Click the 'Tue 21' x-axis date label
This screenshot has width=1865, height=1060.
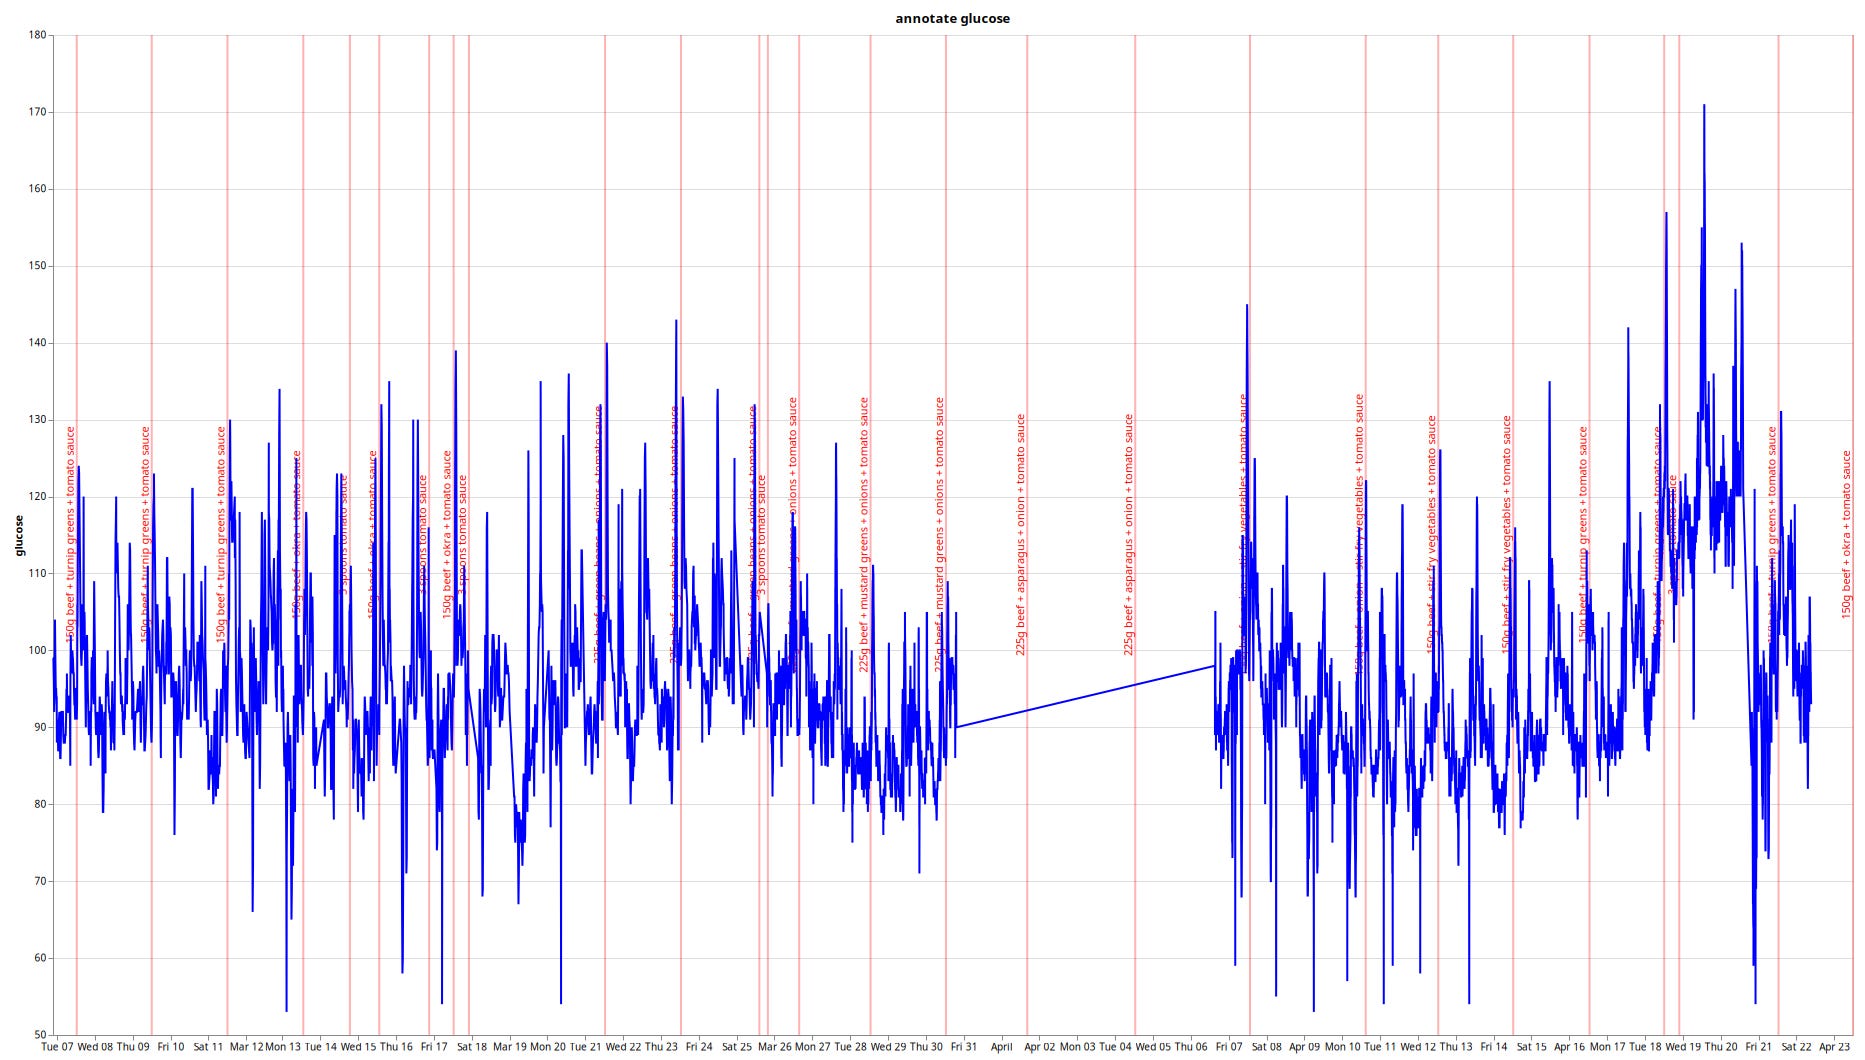(x=585, y=1048)
